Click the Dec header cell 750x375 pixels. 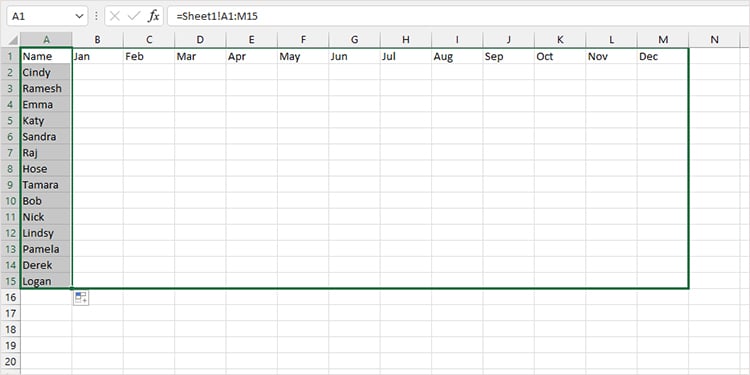pos(663,56)
